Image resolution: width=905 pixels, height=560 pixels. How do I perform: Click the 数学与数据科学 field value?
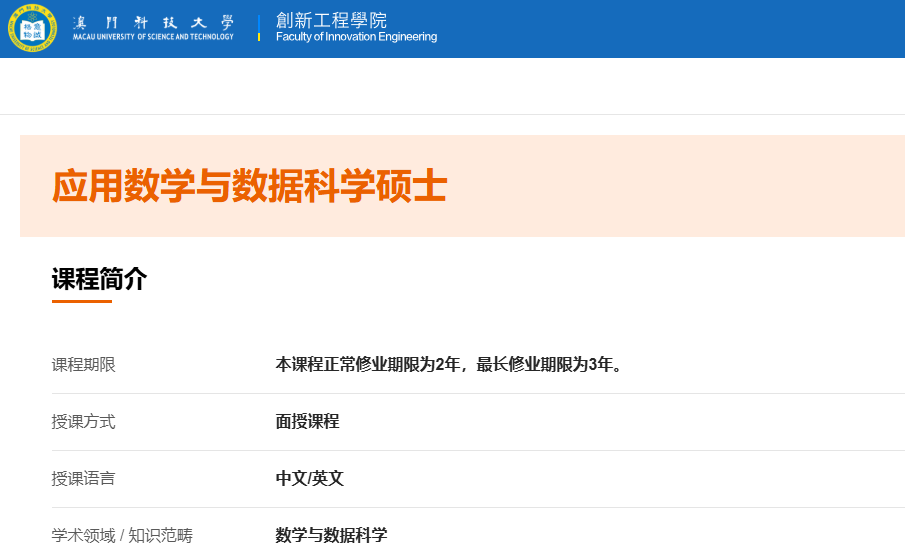click(x=331, y=536)
